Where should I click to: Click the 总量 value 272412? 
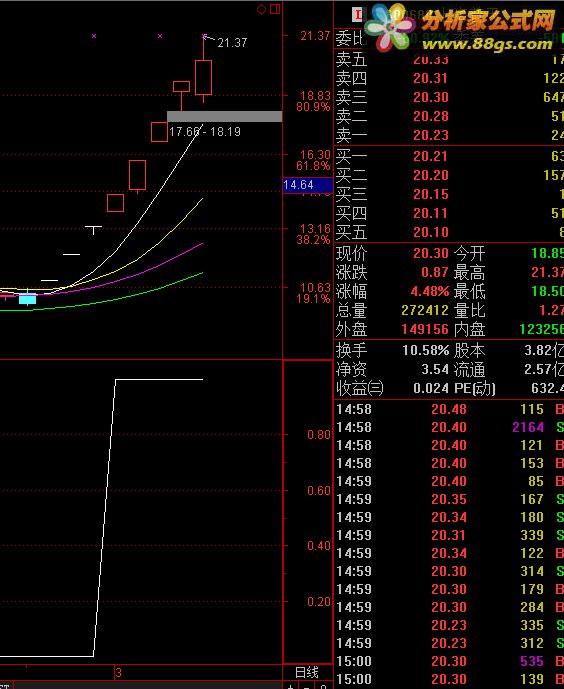425,310
